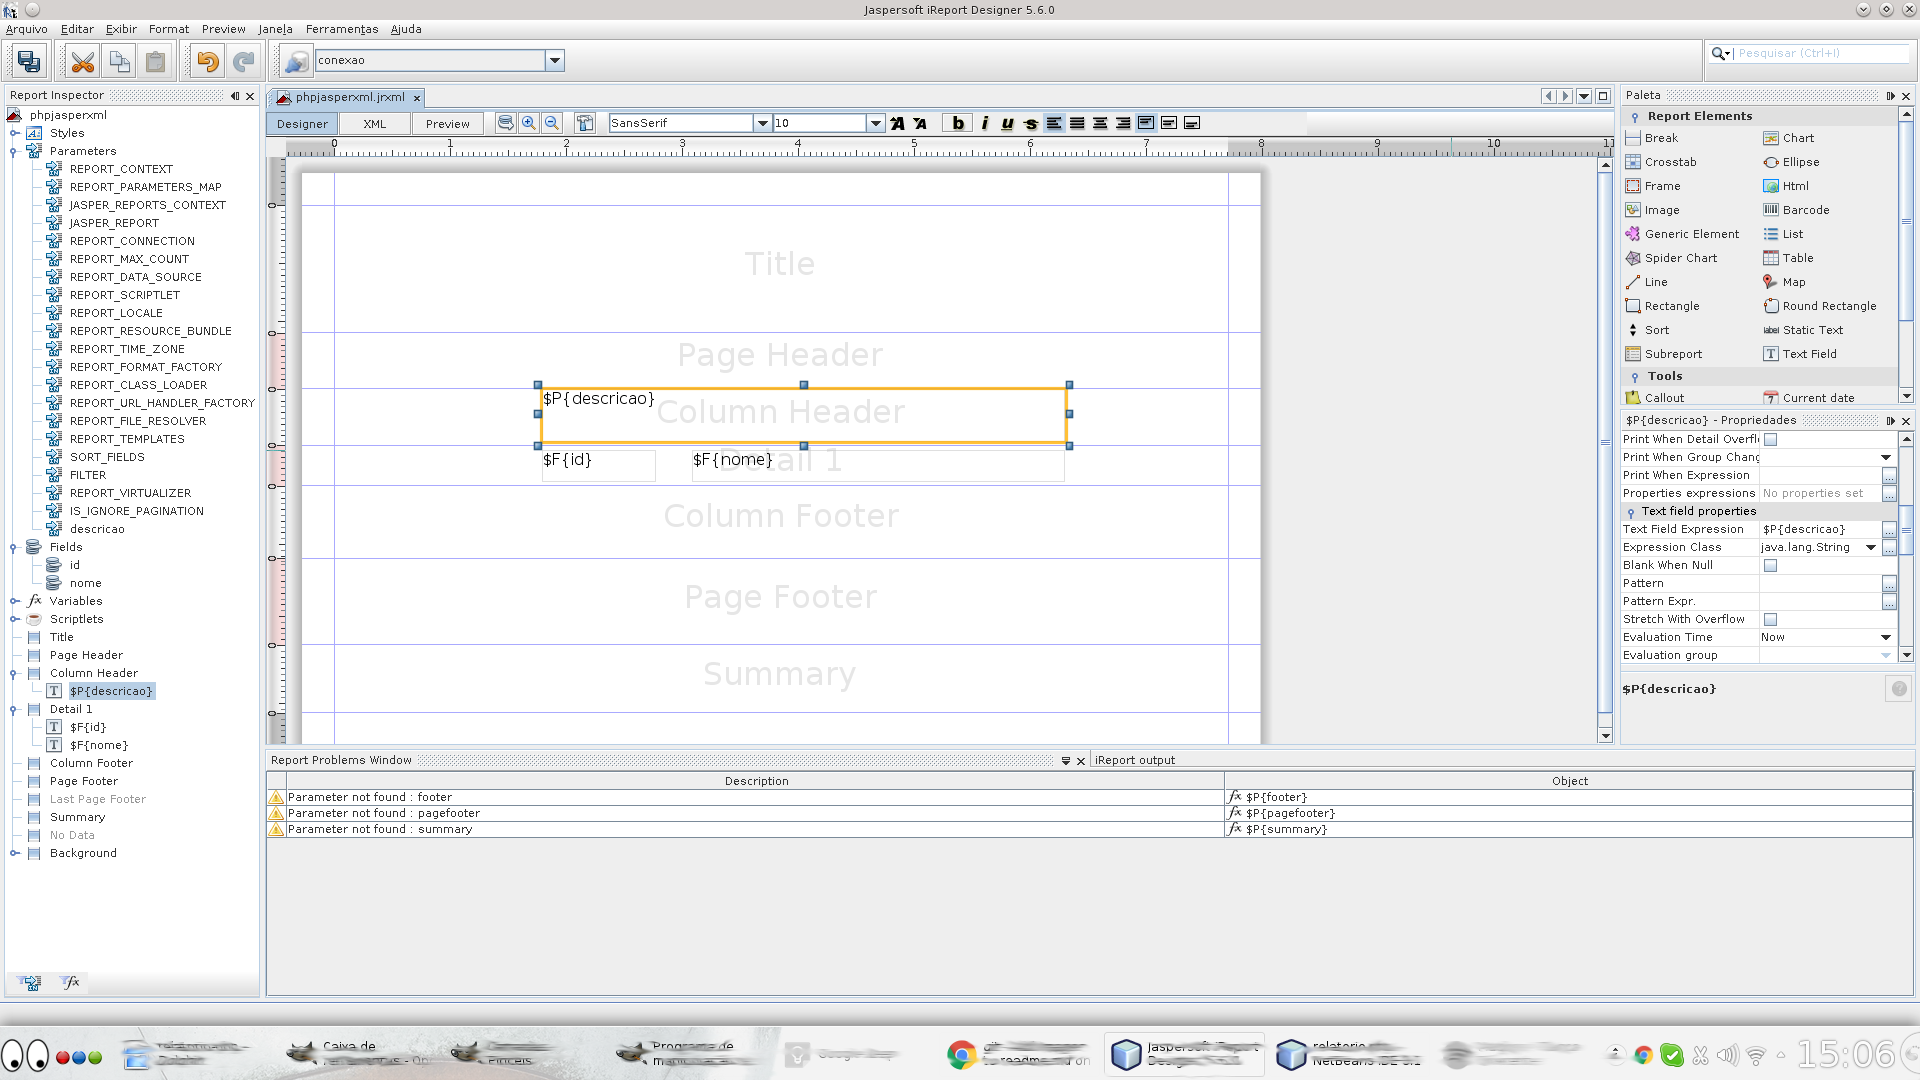Open the conexao datasource dropdown
1920x1080 pixels.
coord(554,61)
